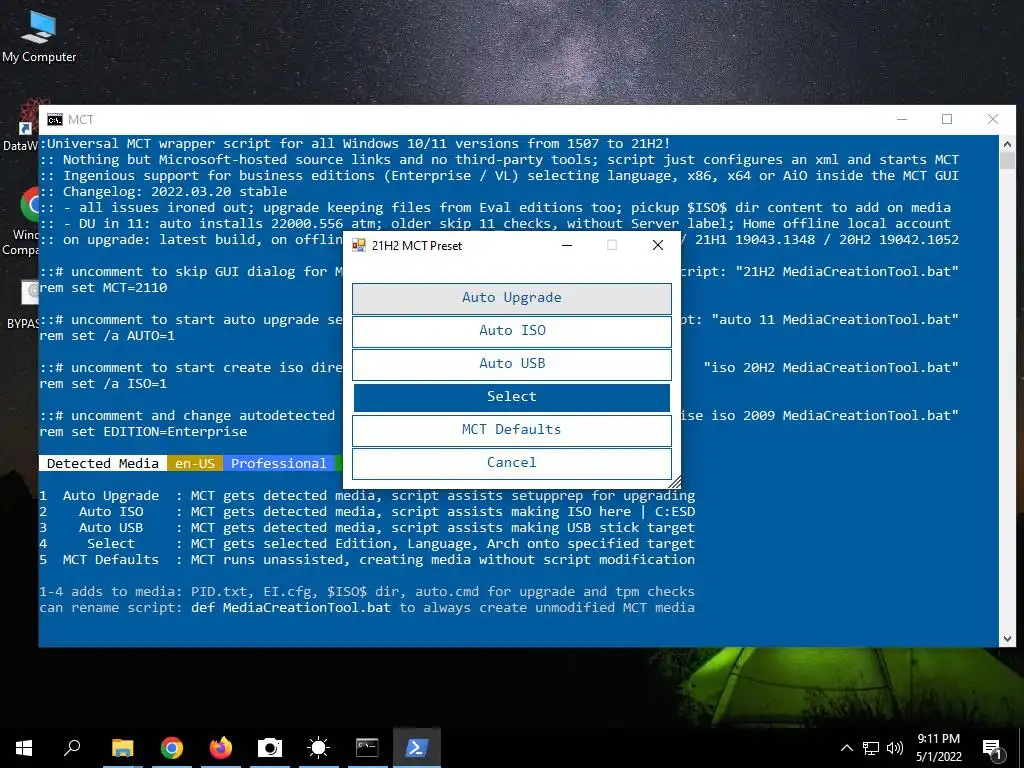This screenshot has width=1024, height=768.
Task: Click the 'Detected Media' label in the console
Action: click(103, 464)
